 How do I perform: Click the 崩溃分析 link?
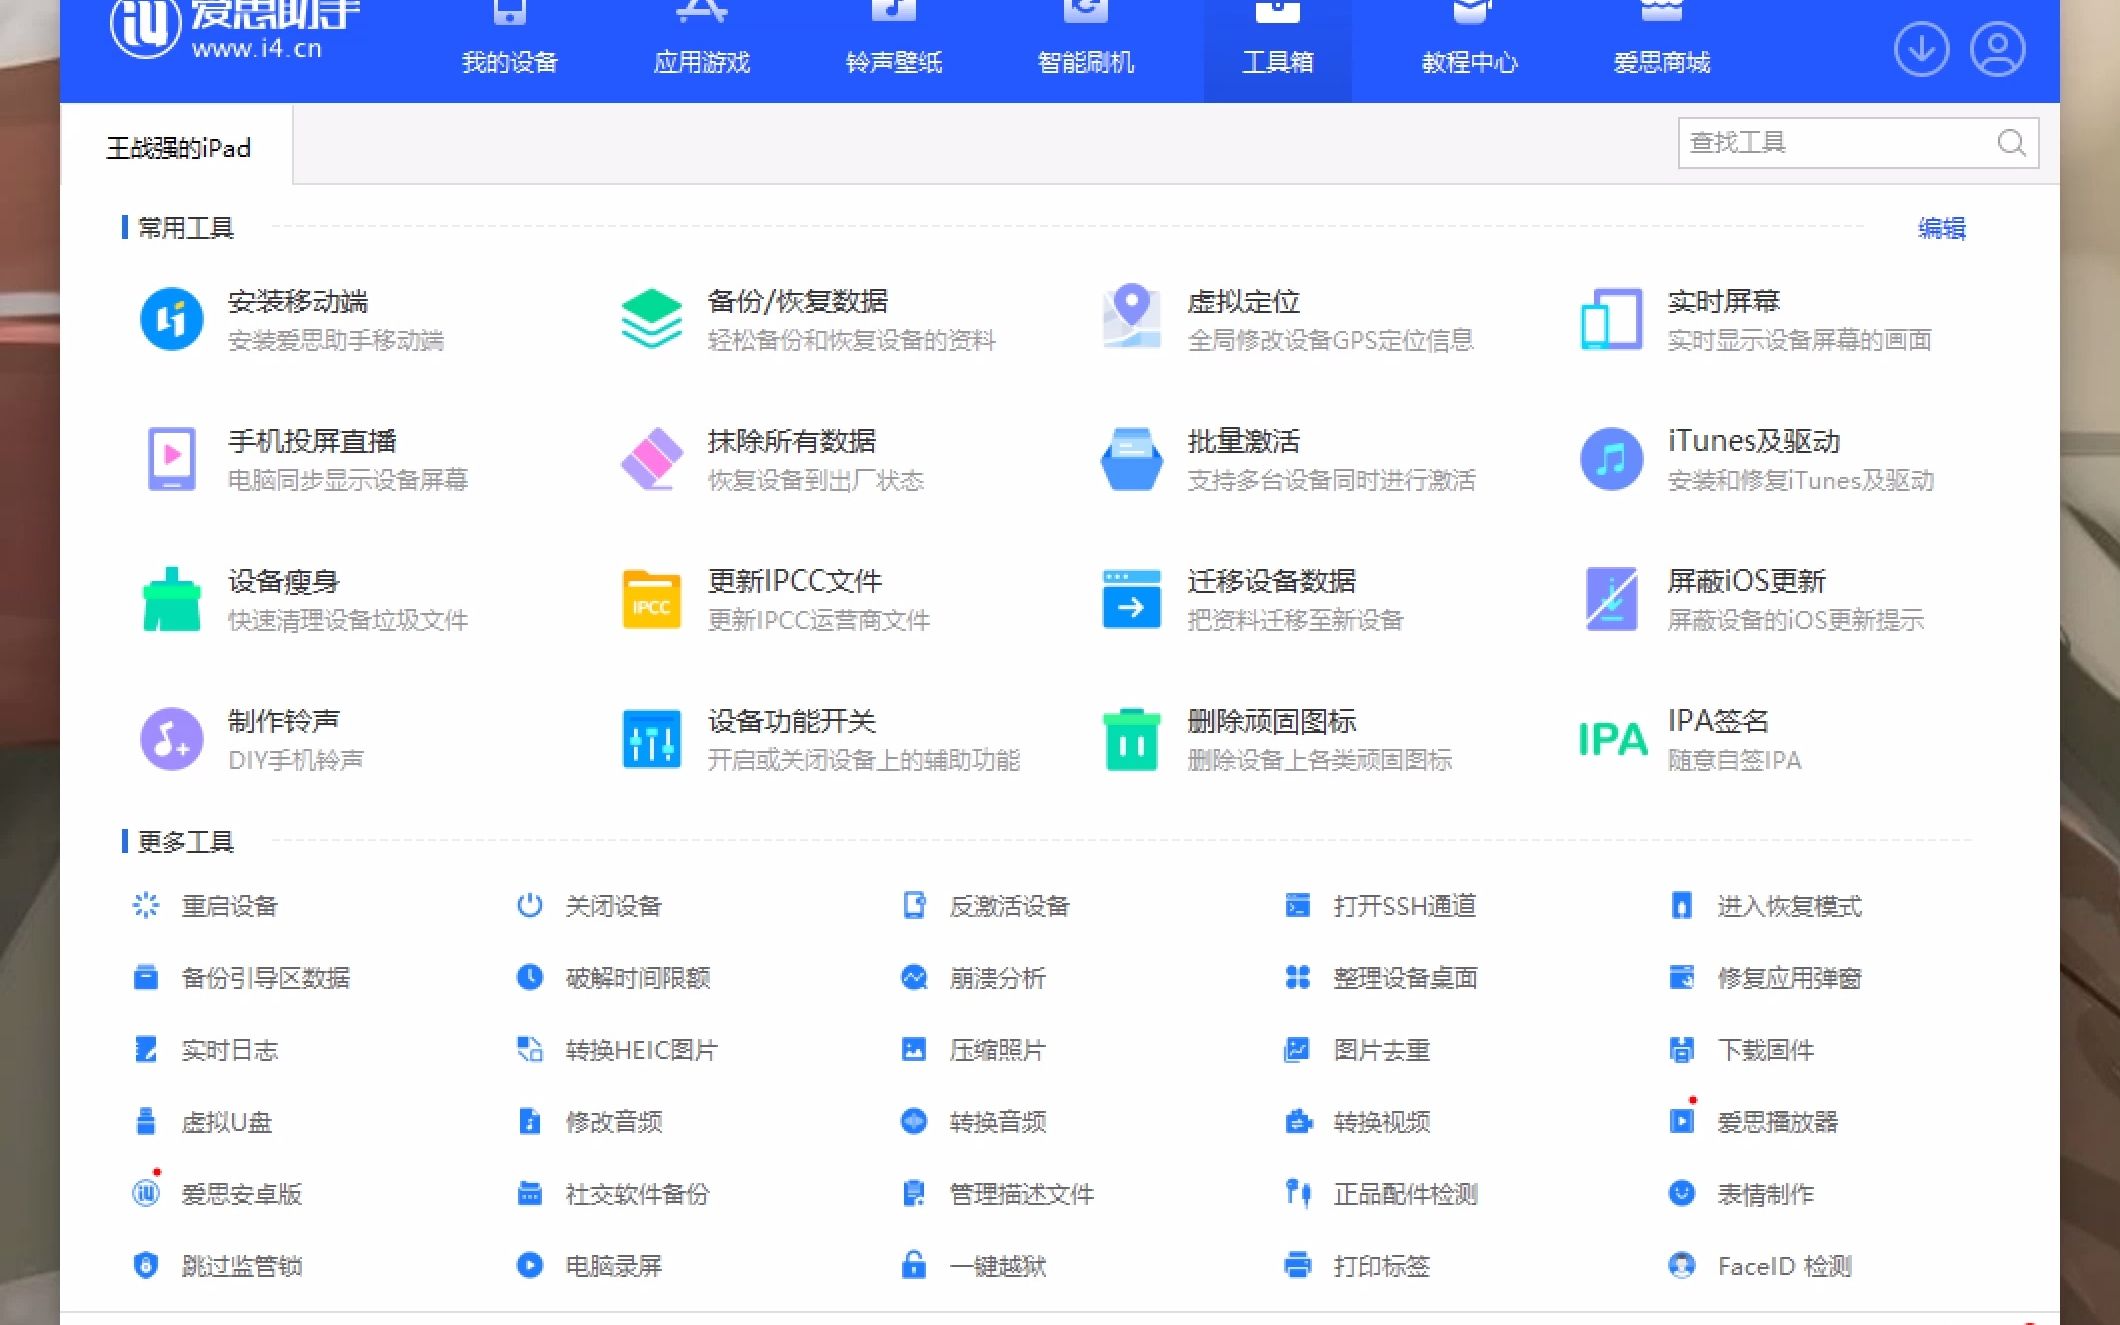pos(997,977)
